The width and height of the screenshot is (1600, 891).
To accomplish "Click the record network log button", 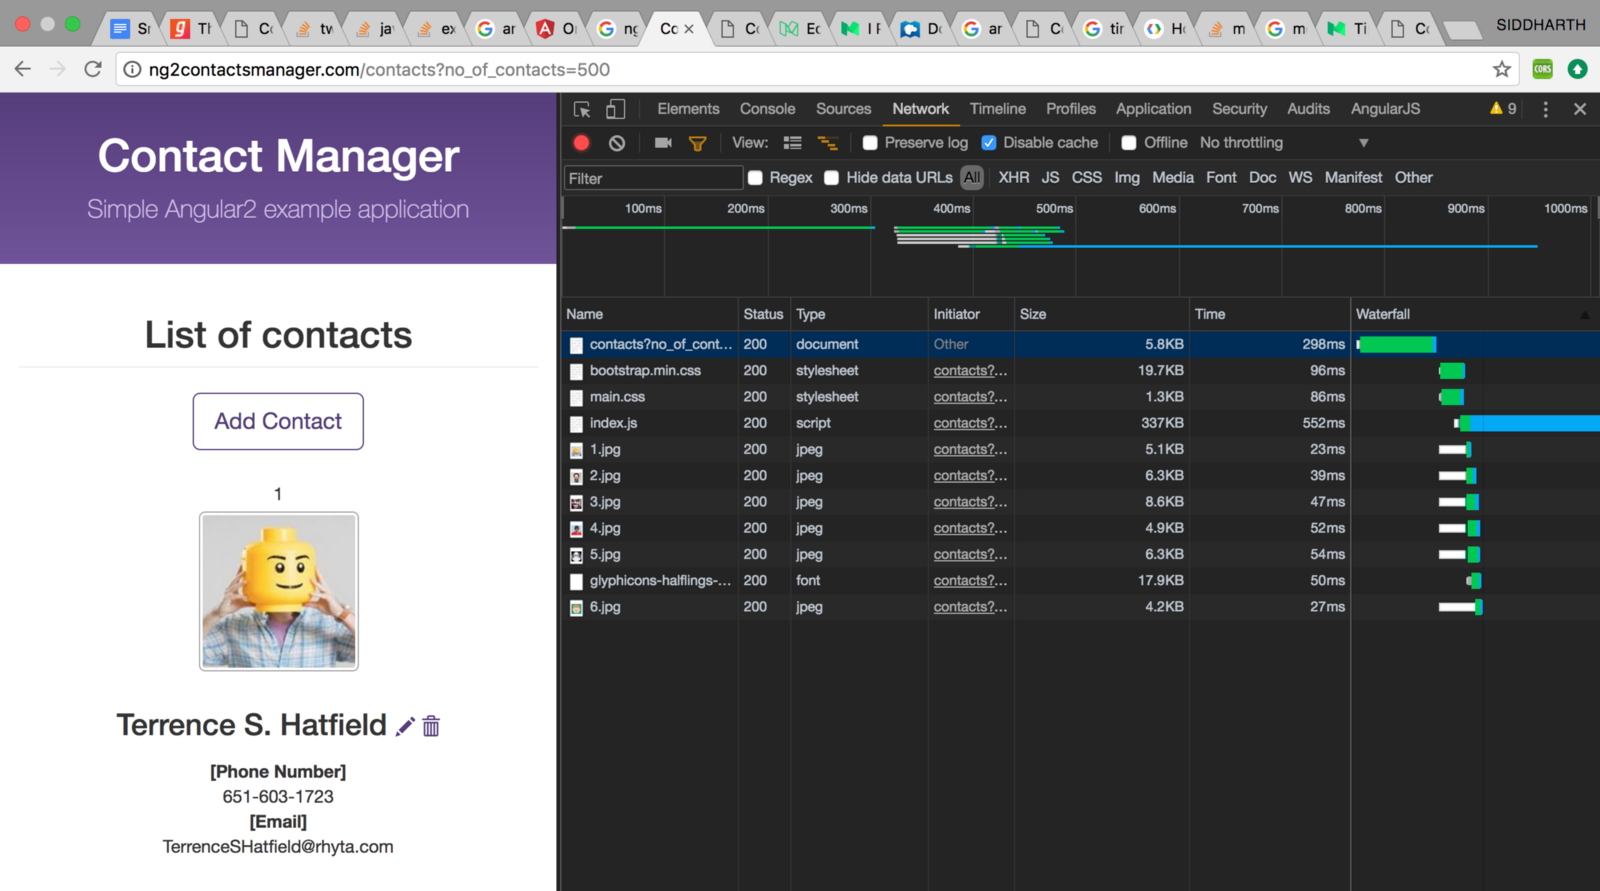I will point(581,143).
